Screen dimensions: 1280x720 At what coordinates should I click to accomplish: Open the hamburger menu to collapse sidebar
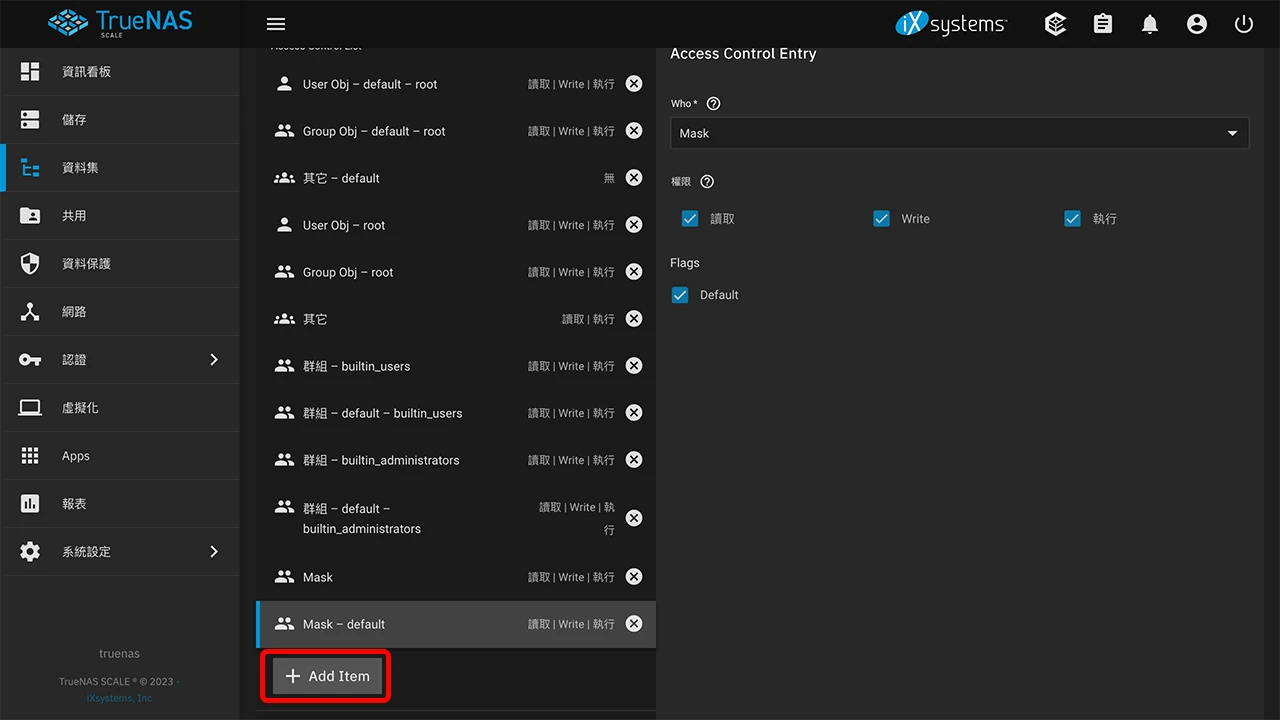[x=276, y=24]
